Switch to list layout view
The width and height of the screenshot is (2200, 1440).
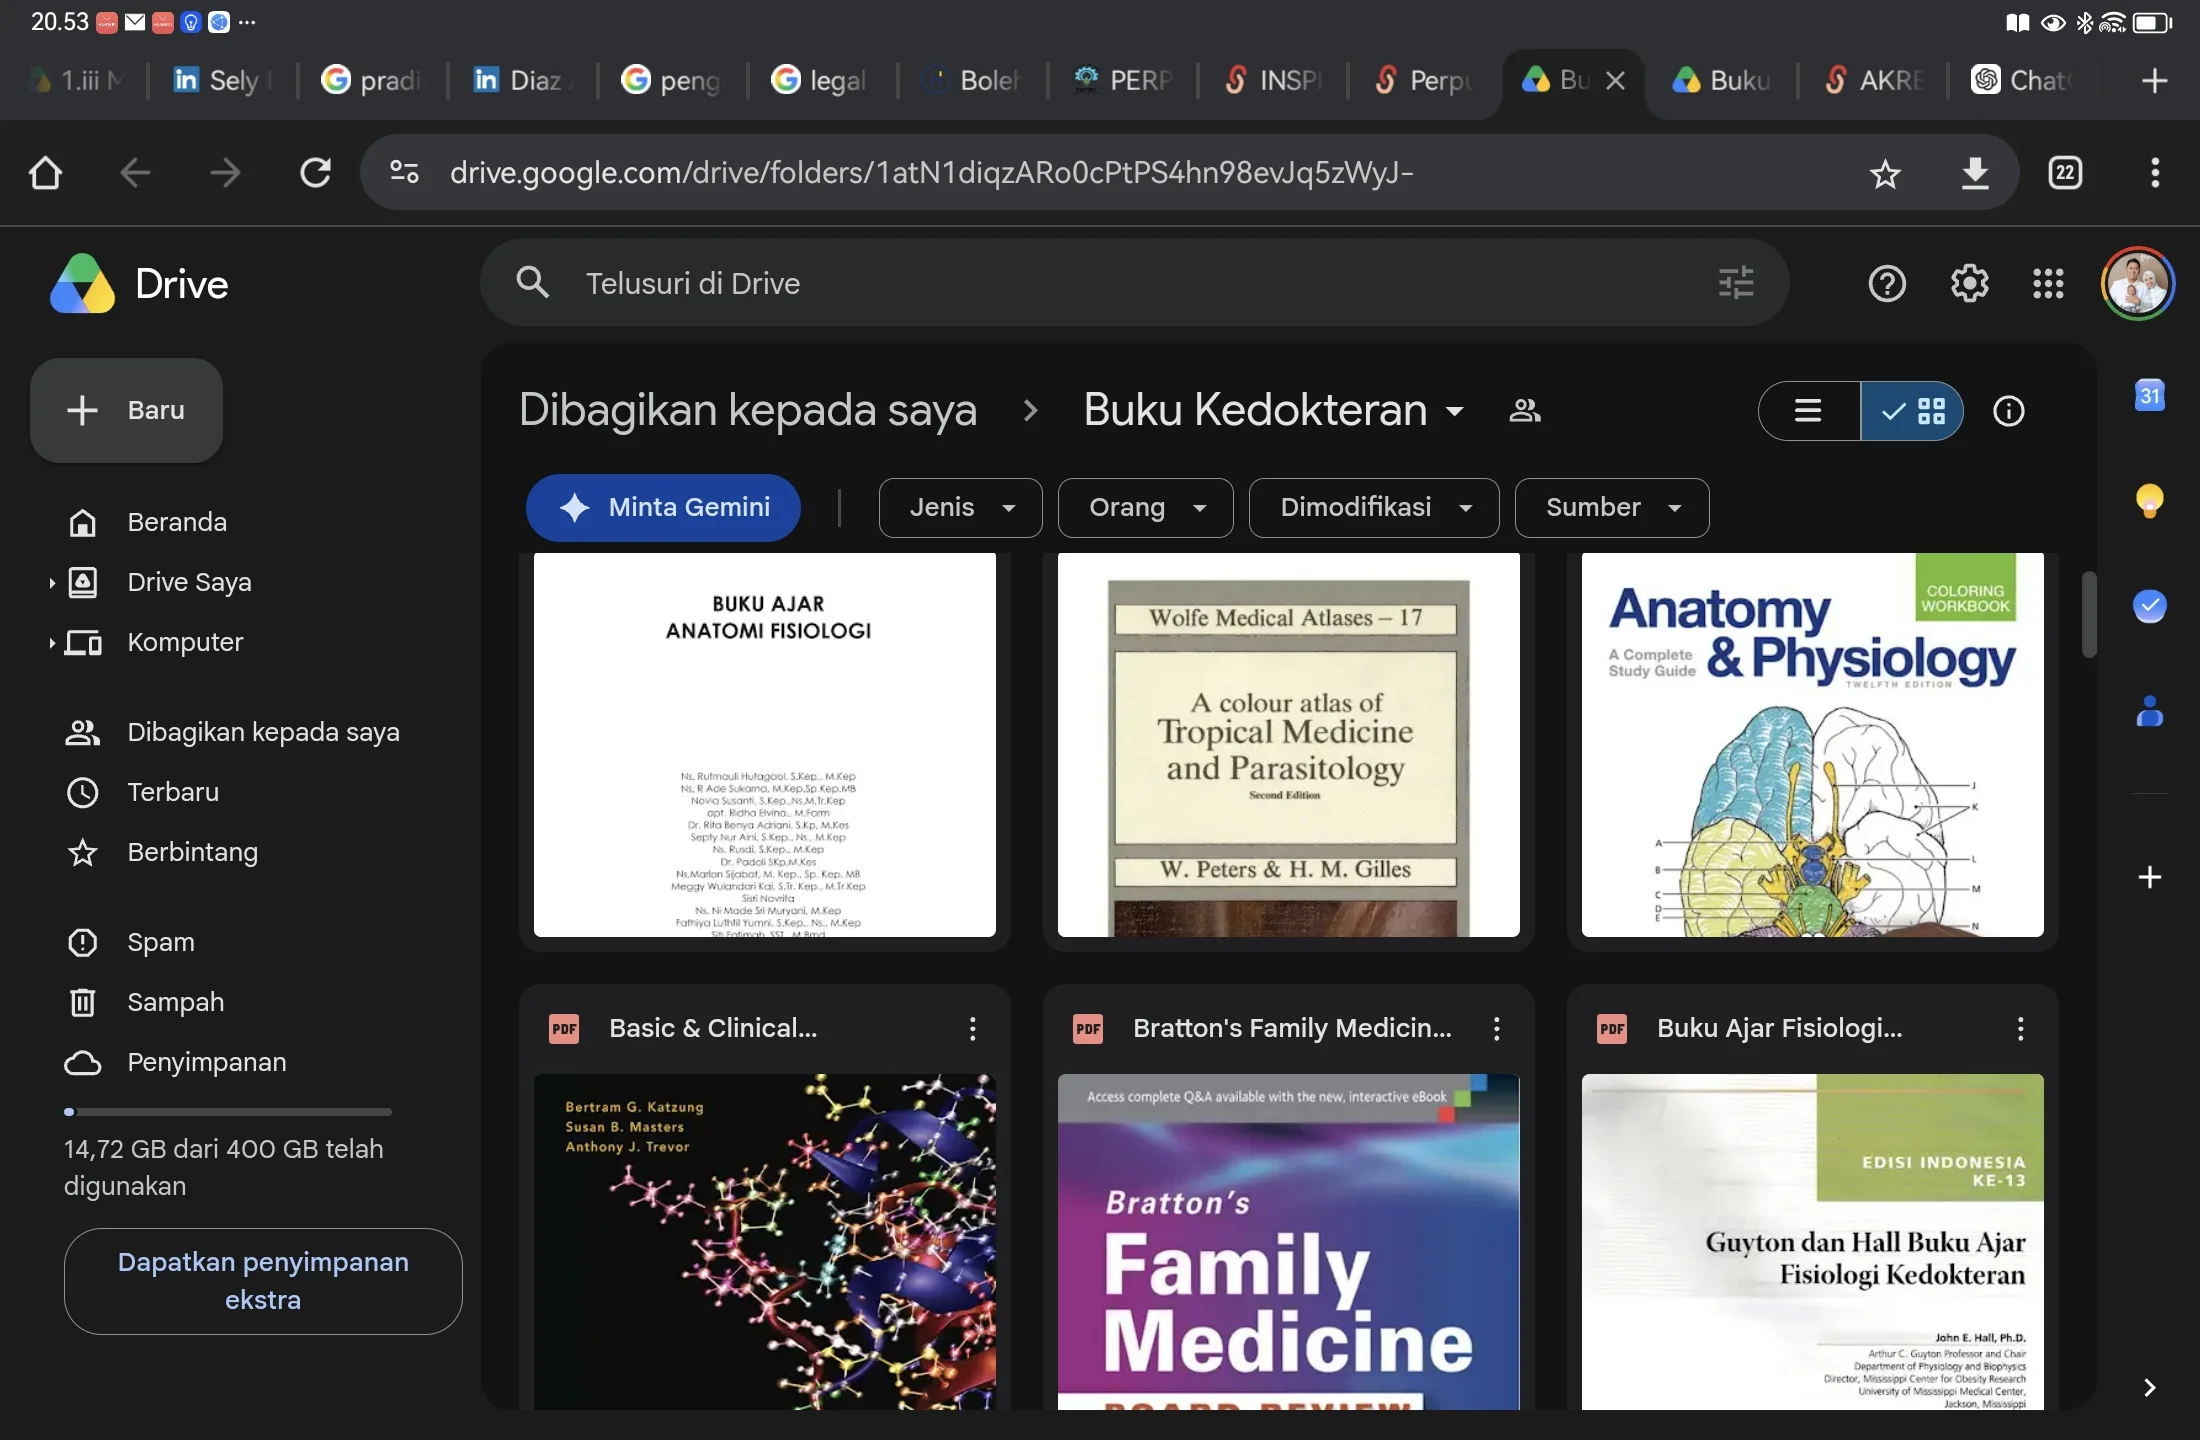(1809, 411)
